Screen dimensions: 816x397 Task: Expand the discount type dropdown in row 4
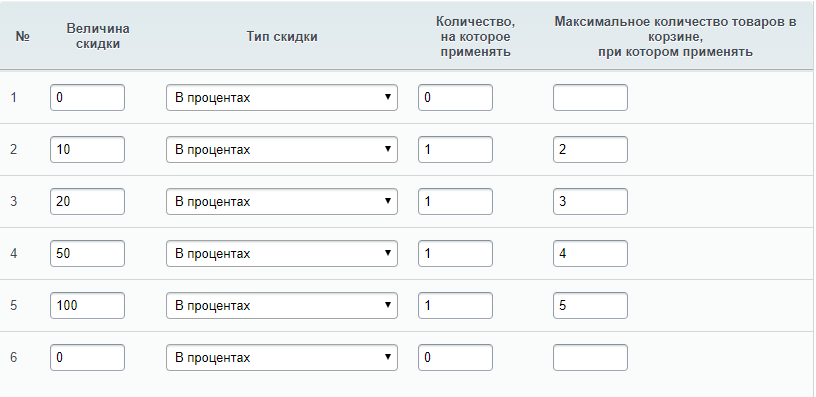pos(282,254)
